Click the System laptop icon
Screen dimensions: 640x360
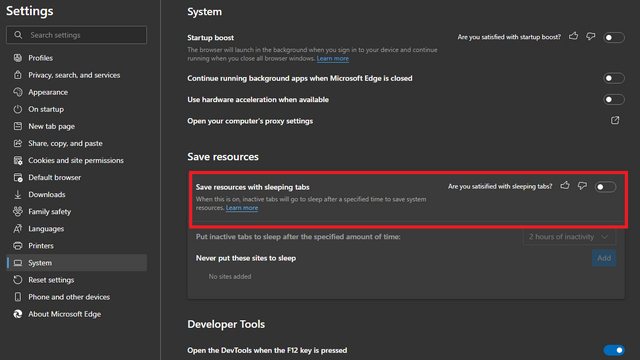click(x=18, y=263)
